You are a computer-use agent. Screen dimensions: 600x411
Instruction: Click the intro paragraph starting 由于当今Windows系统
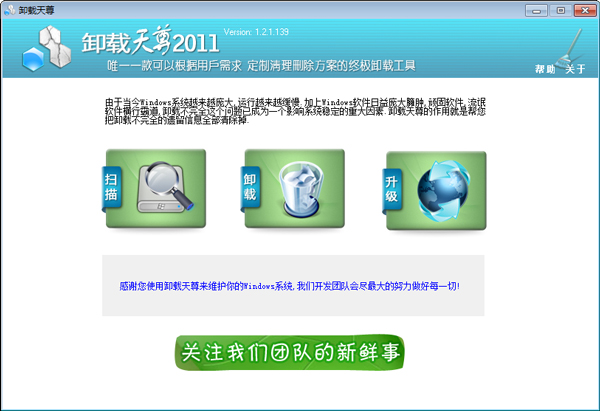(295, 111)
